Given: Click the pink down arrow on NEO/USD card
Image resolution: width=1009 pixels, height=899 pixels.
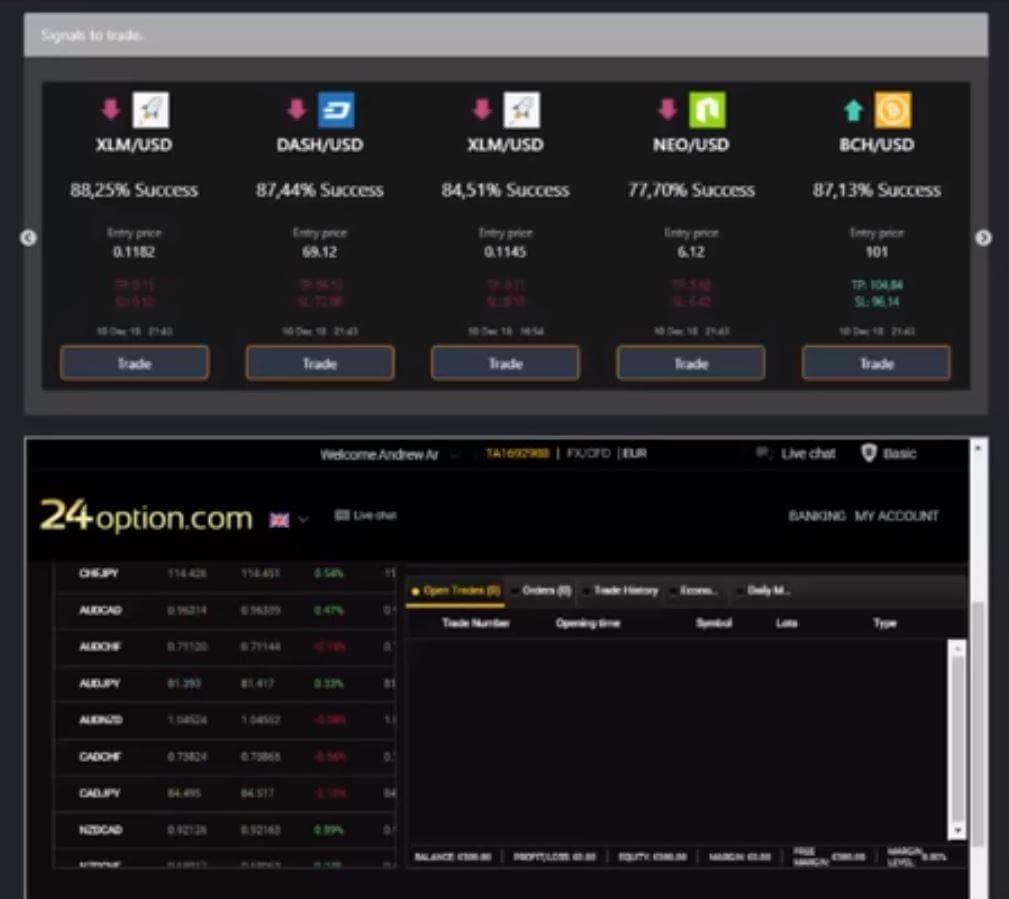Looking at the screenshot, I should click(x=668, y=109).
